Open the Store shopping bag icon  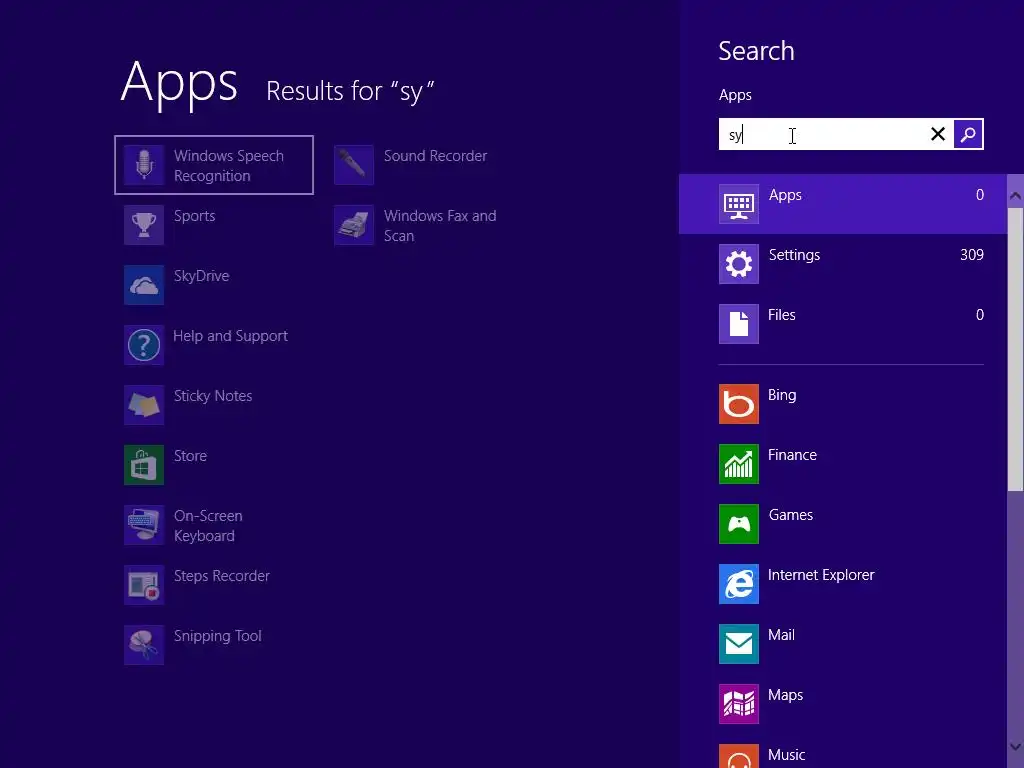[144, 466]
